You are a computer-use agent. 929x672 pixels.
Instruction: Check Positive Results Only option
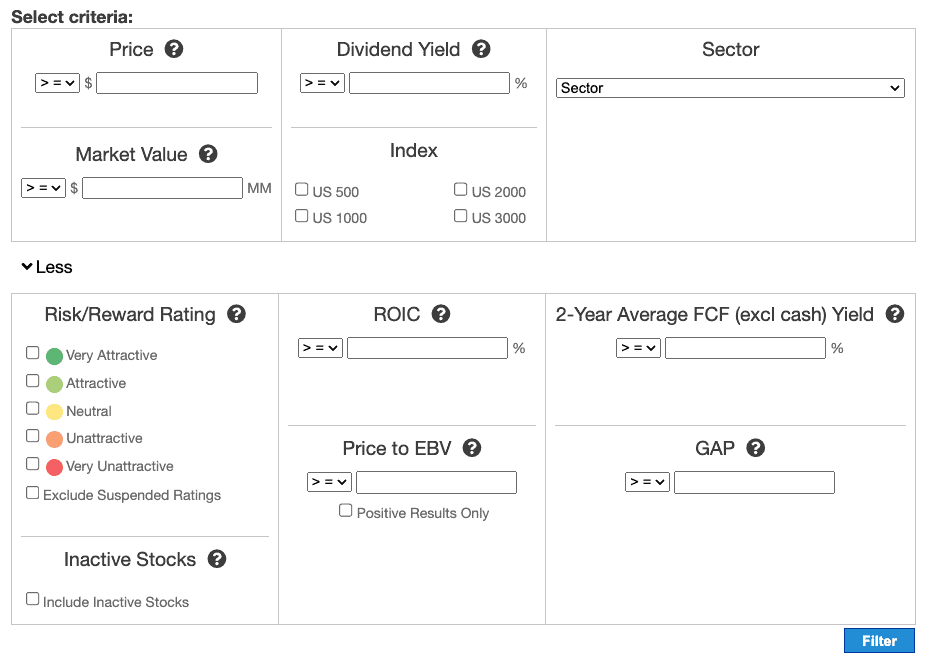(345, 511)
